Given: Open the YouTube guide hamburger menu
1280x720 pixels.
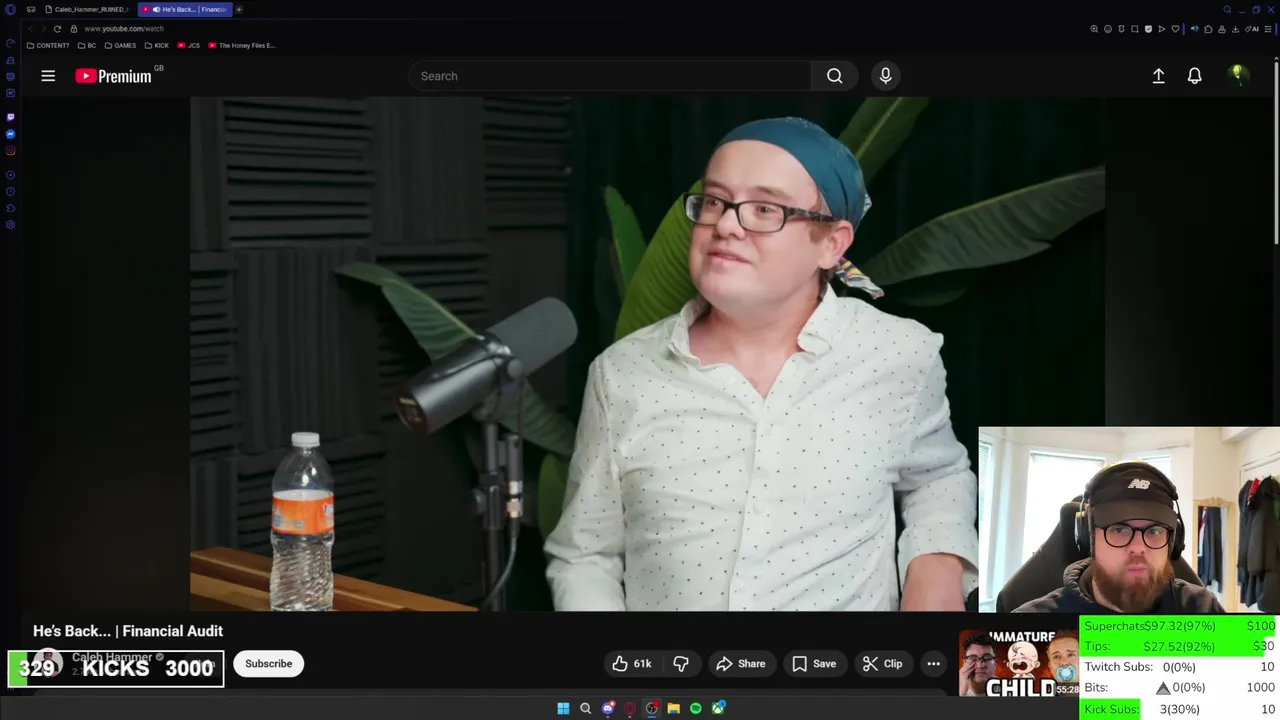Looking at the screenshot, I should [48, 76].
